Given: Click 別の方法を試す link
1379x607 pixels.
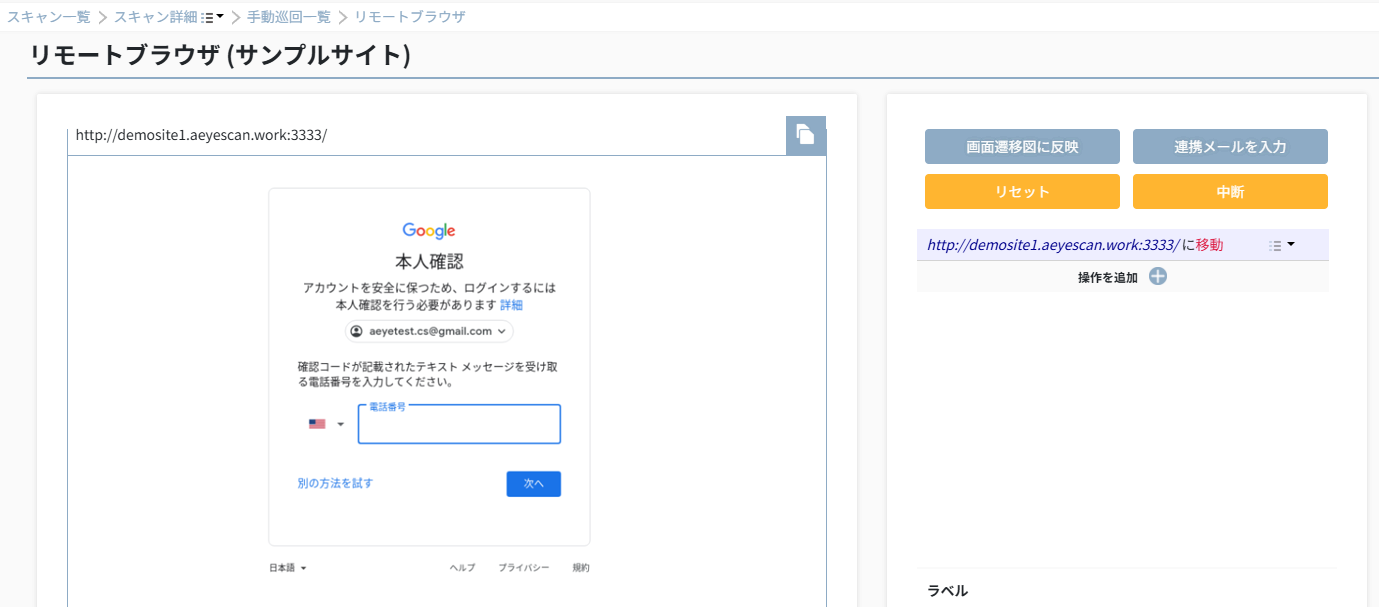Looking at the screenshot, I should [335, 483].
